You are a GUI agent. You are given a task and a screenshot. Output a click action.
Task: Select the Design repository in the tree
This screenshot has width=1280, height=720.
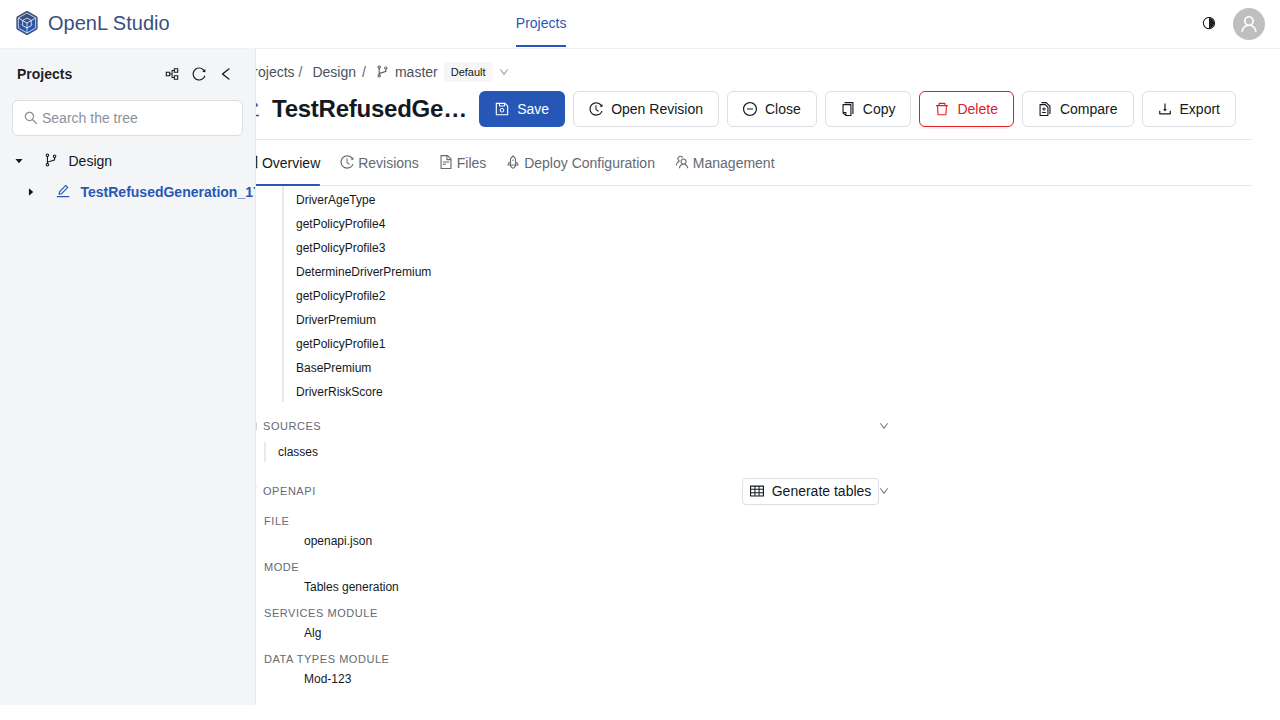tap(90, 161)
